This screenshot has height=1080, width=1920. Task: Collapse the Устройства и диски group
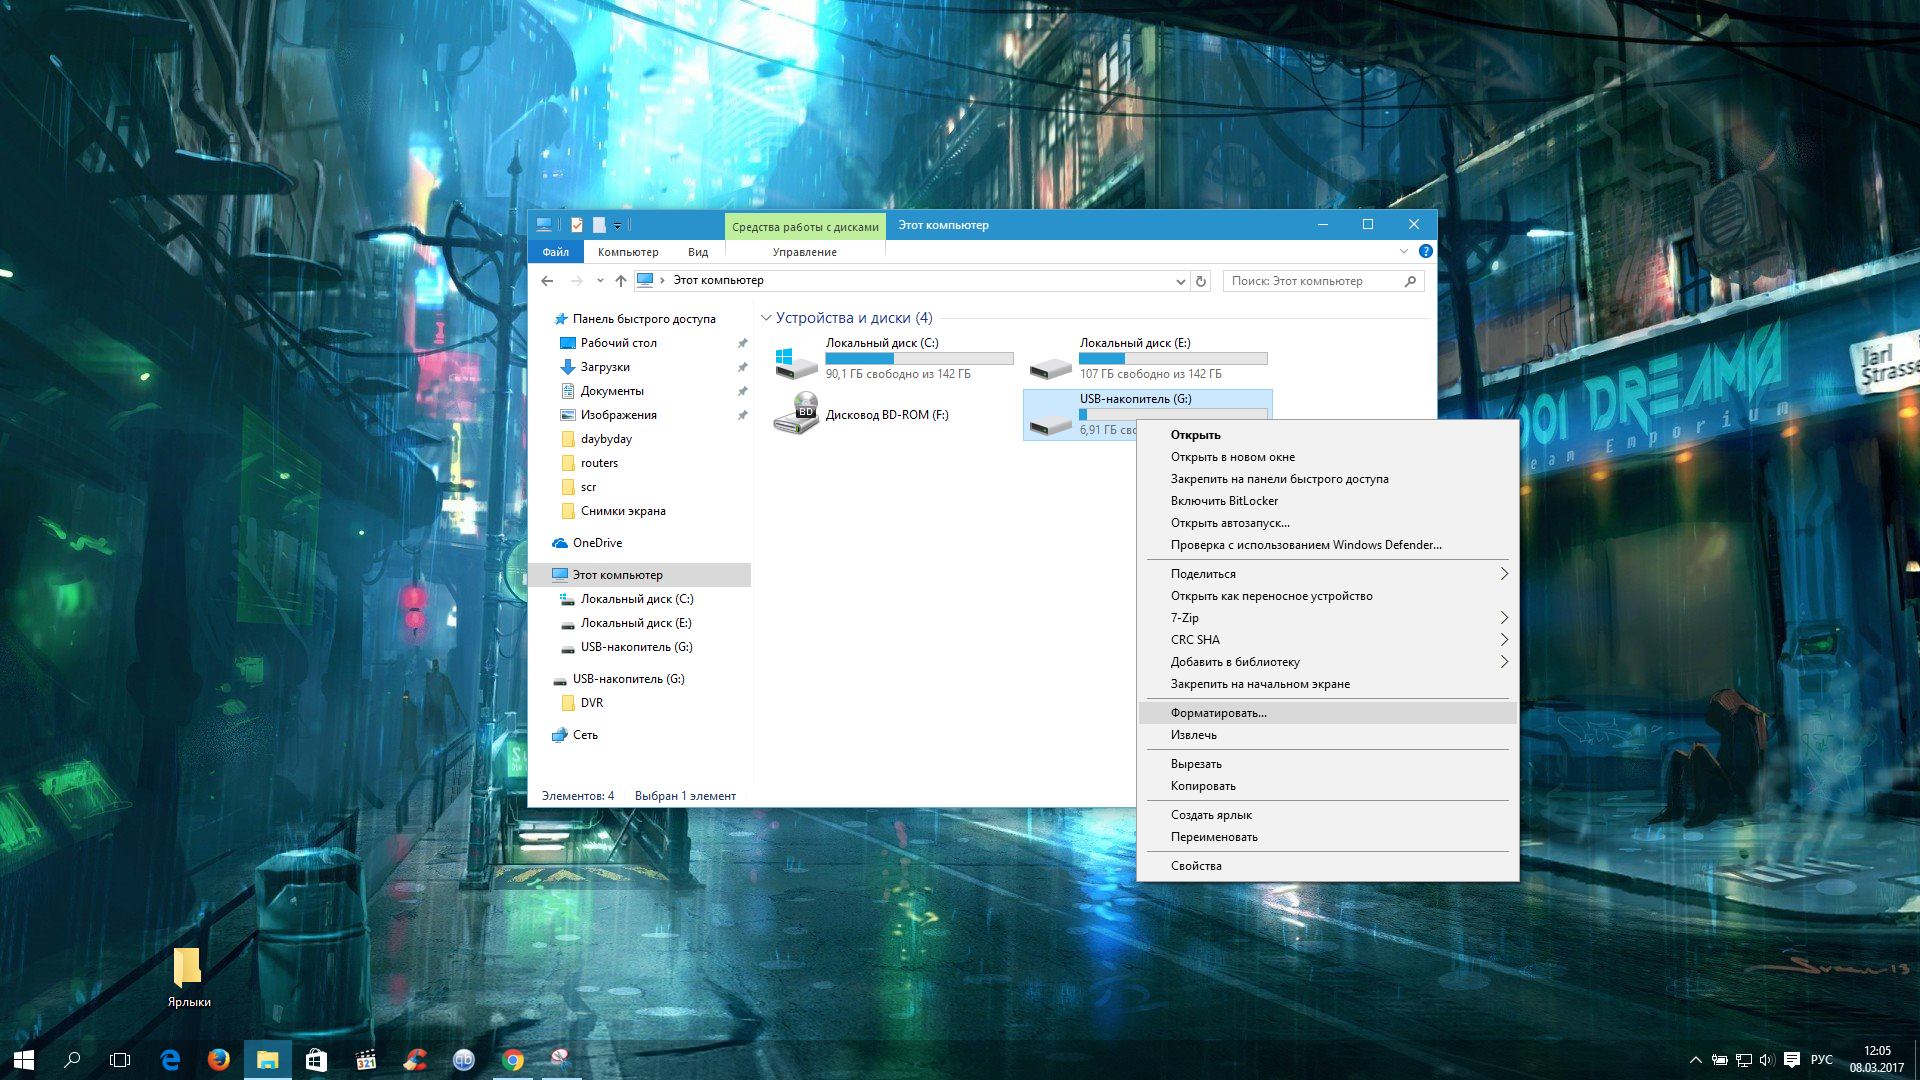[766, 318]
